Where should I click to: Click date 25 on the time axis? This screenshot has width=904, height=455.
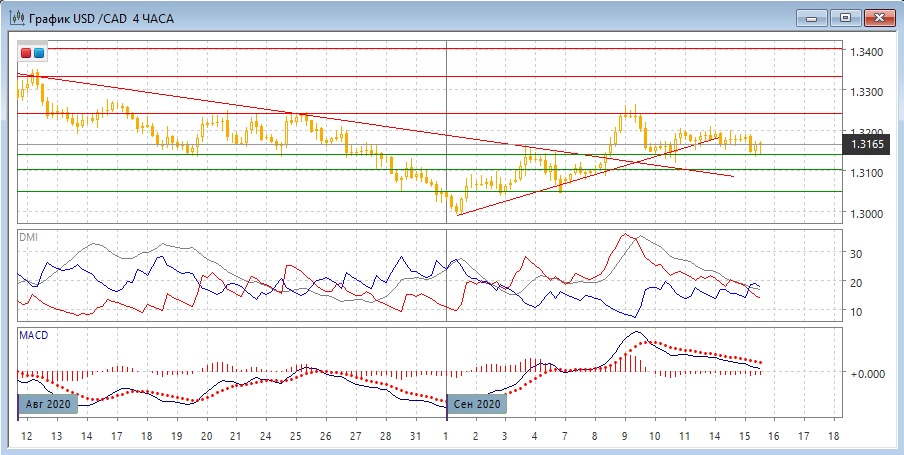pos(296,438)
